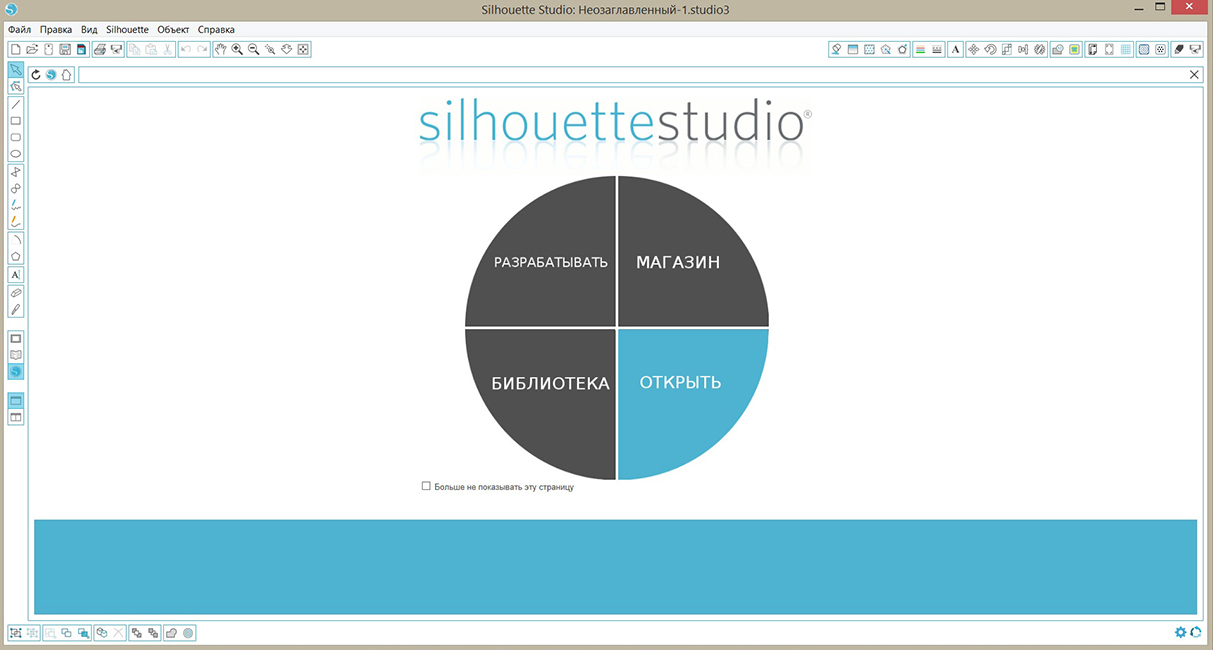Viewport: 1213px width, 650px height.
Task: Open the Text Style panel icon
Action: coord(955,49)
